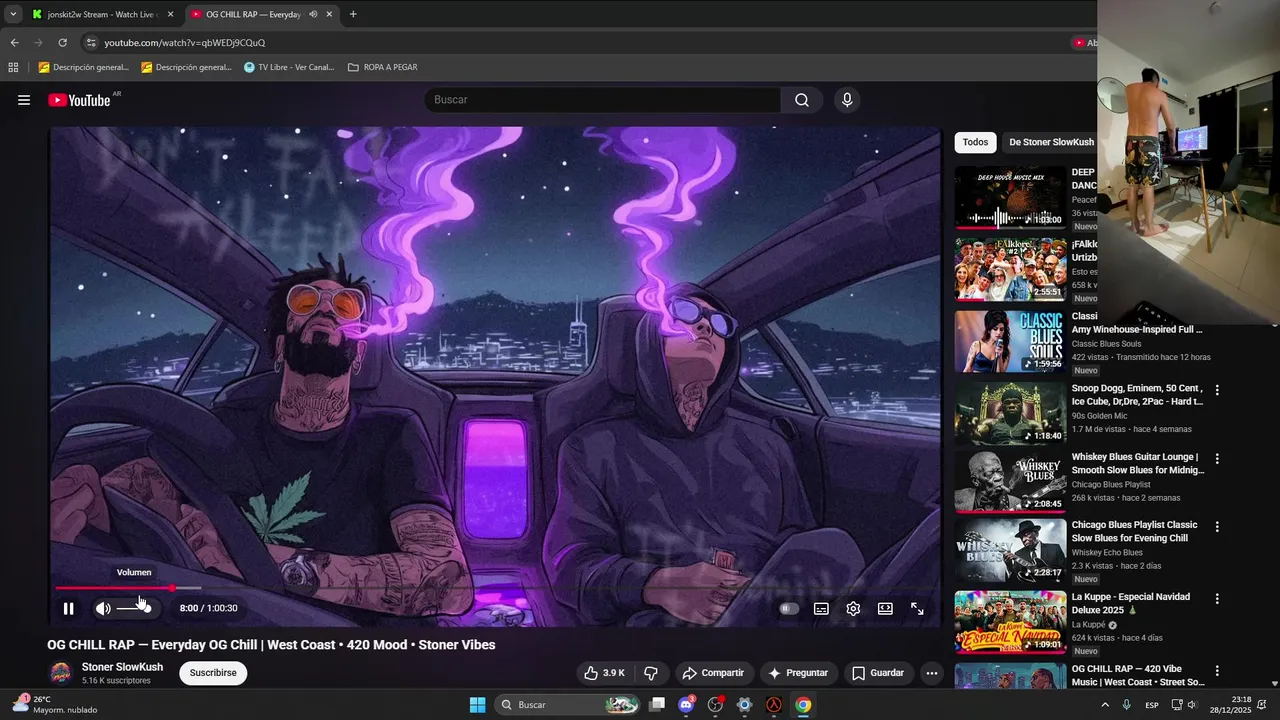Open the ROPA A PEGAR bookmarks folder
This screenshot has width=1280, height=720.
(x=382, y=67)
